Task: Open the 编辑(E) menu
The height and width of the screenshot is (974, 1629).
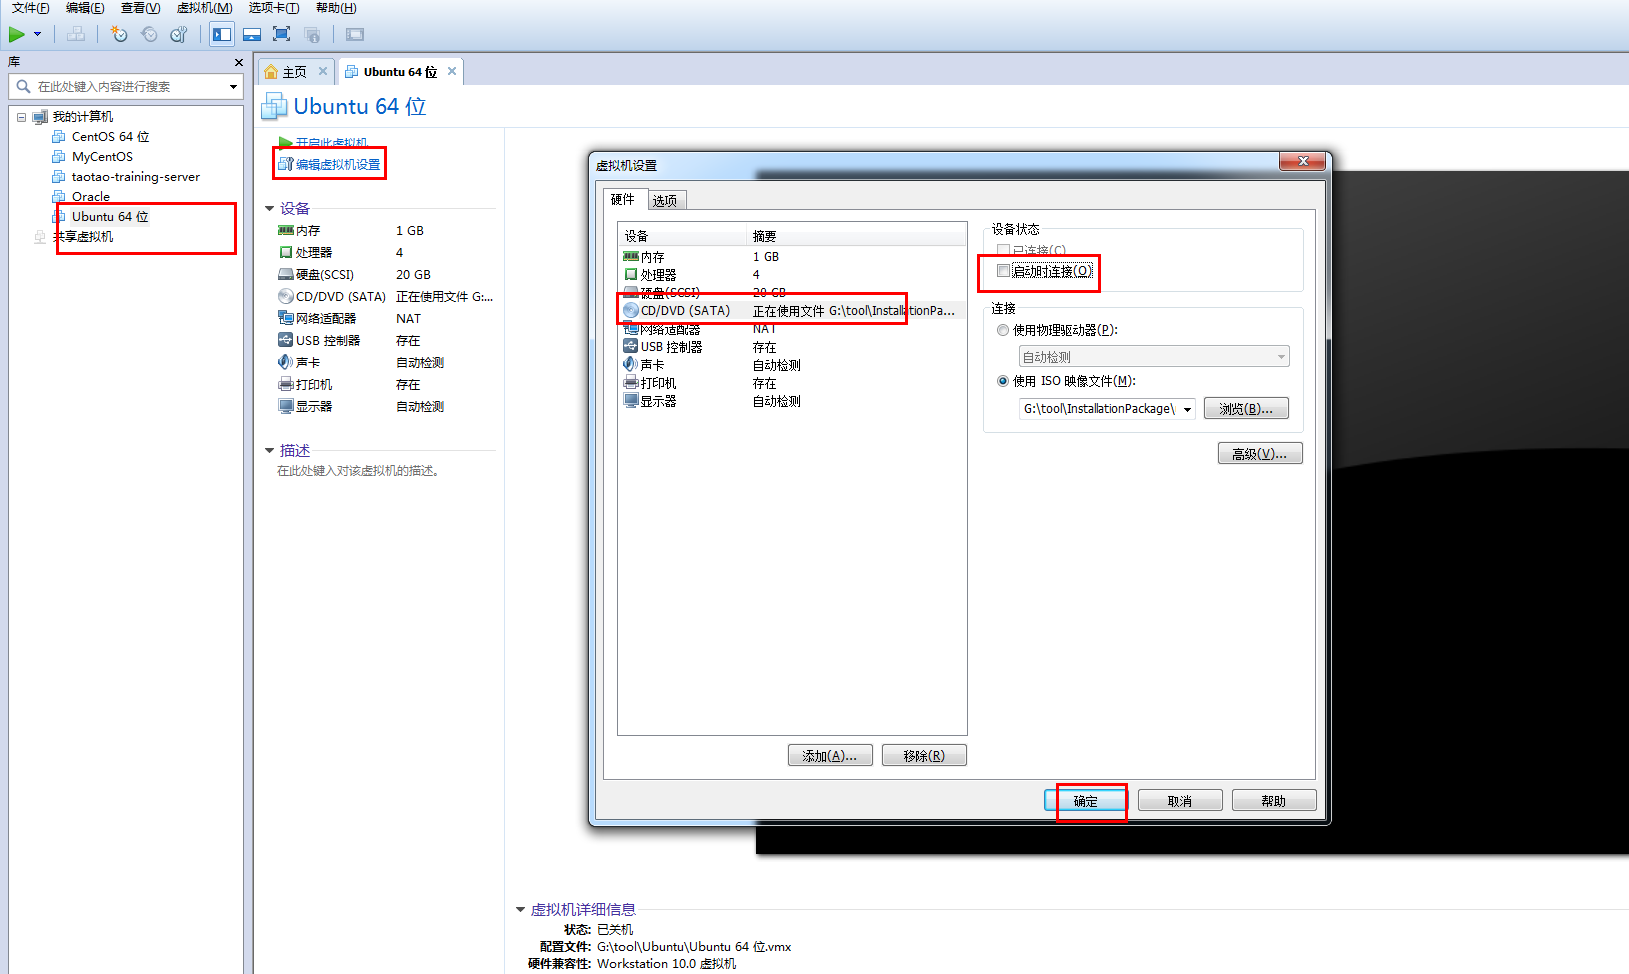Action: [x=85, y=8]
